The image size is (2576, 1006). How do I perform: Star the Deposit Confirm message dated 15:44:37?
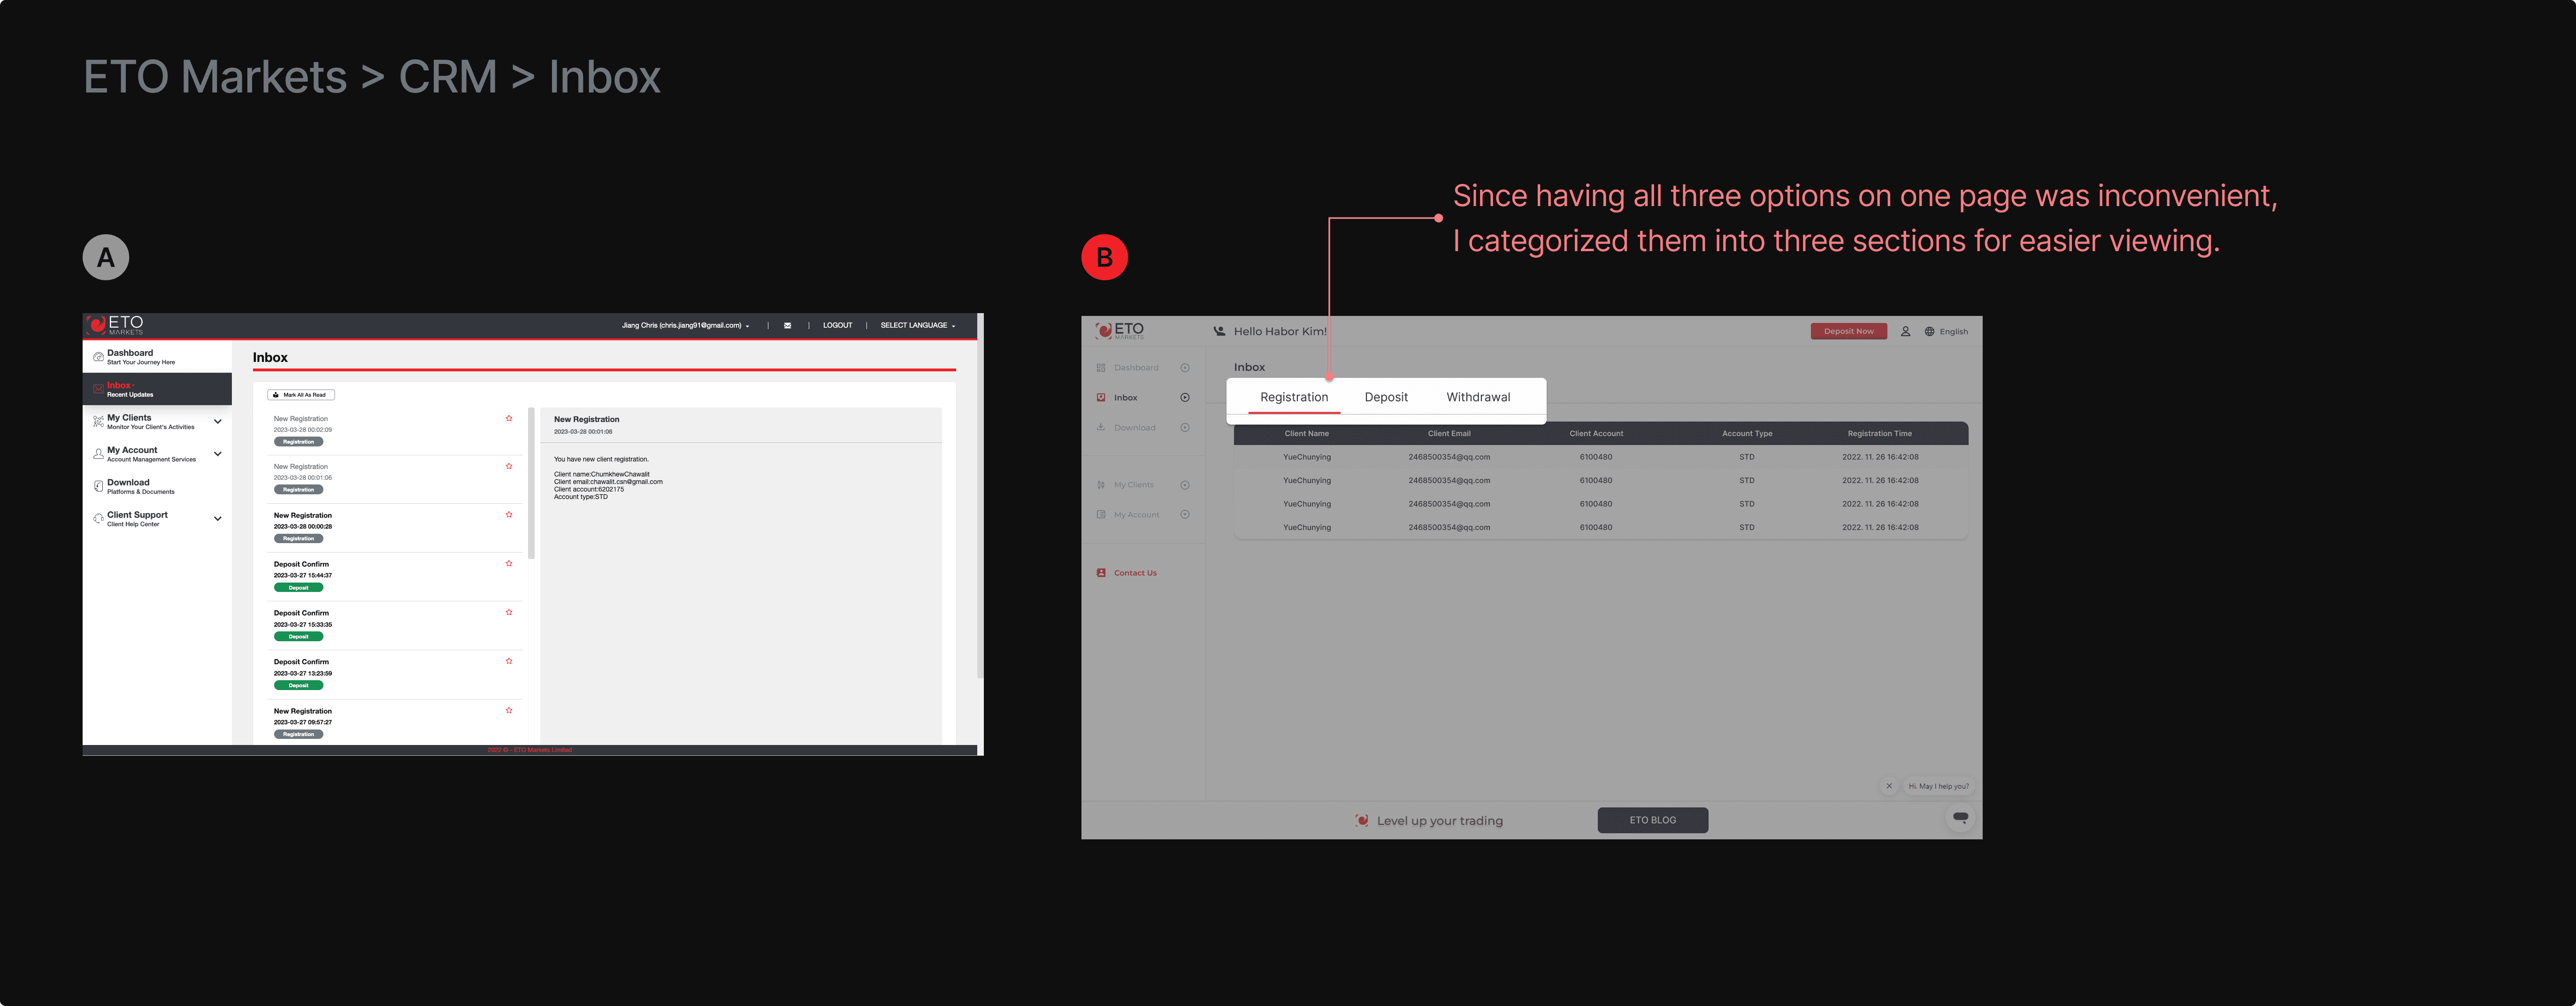(x=509, y=563)
